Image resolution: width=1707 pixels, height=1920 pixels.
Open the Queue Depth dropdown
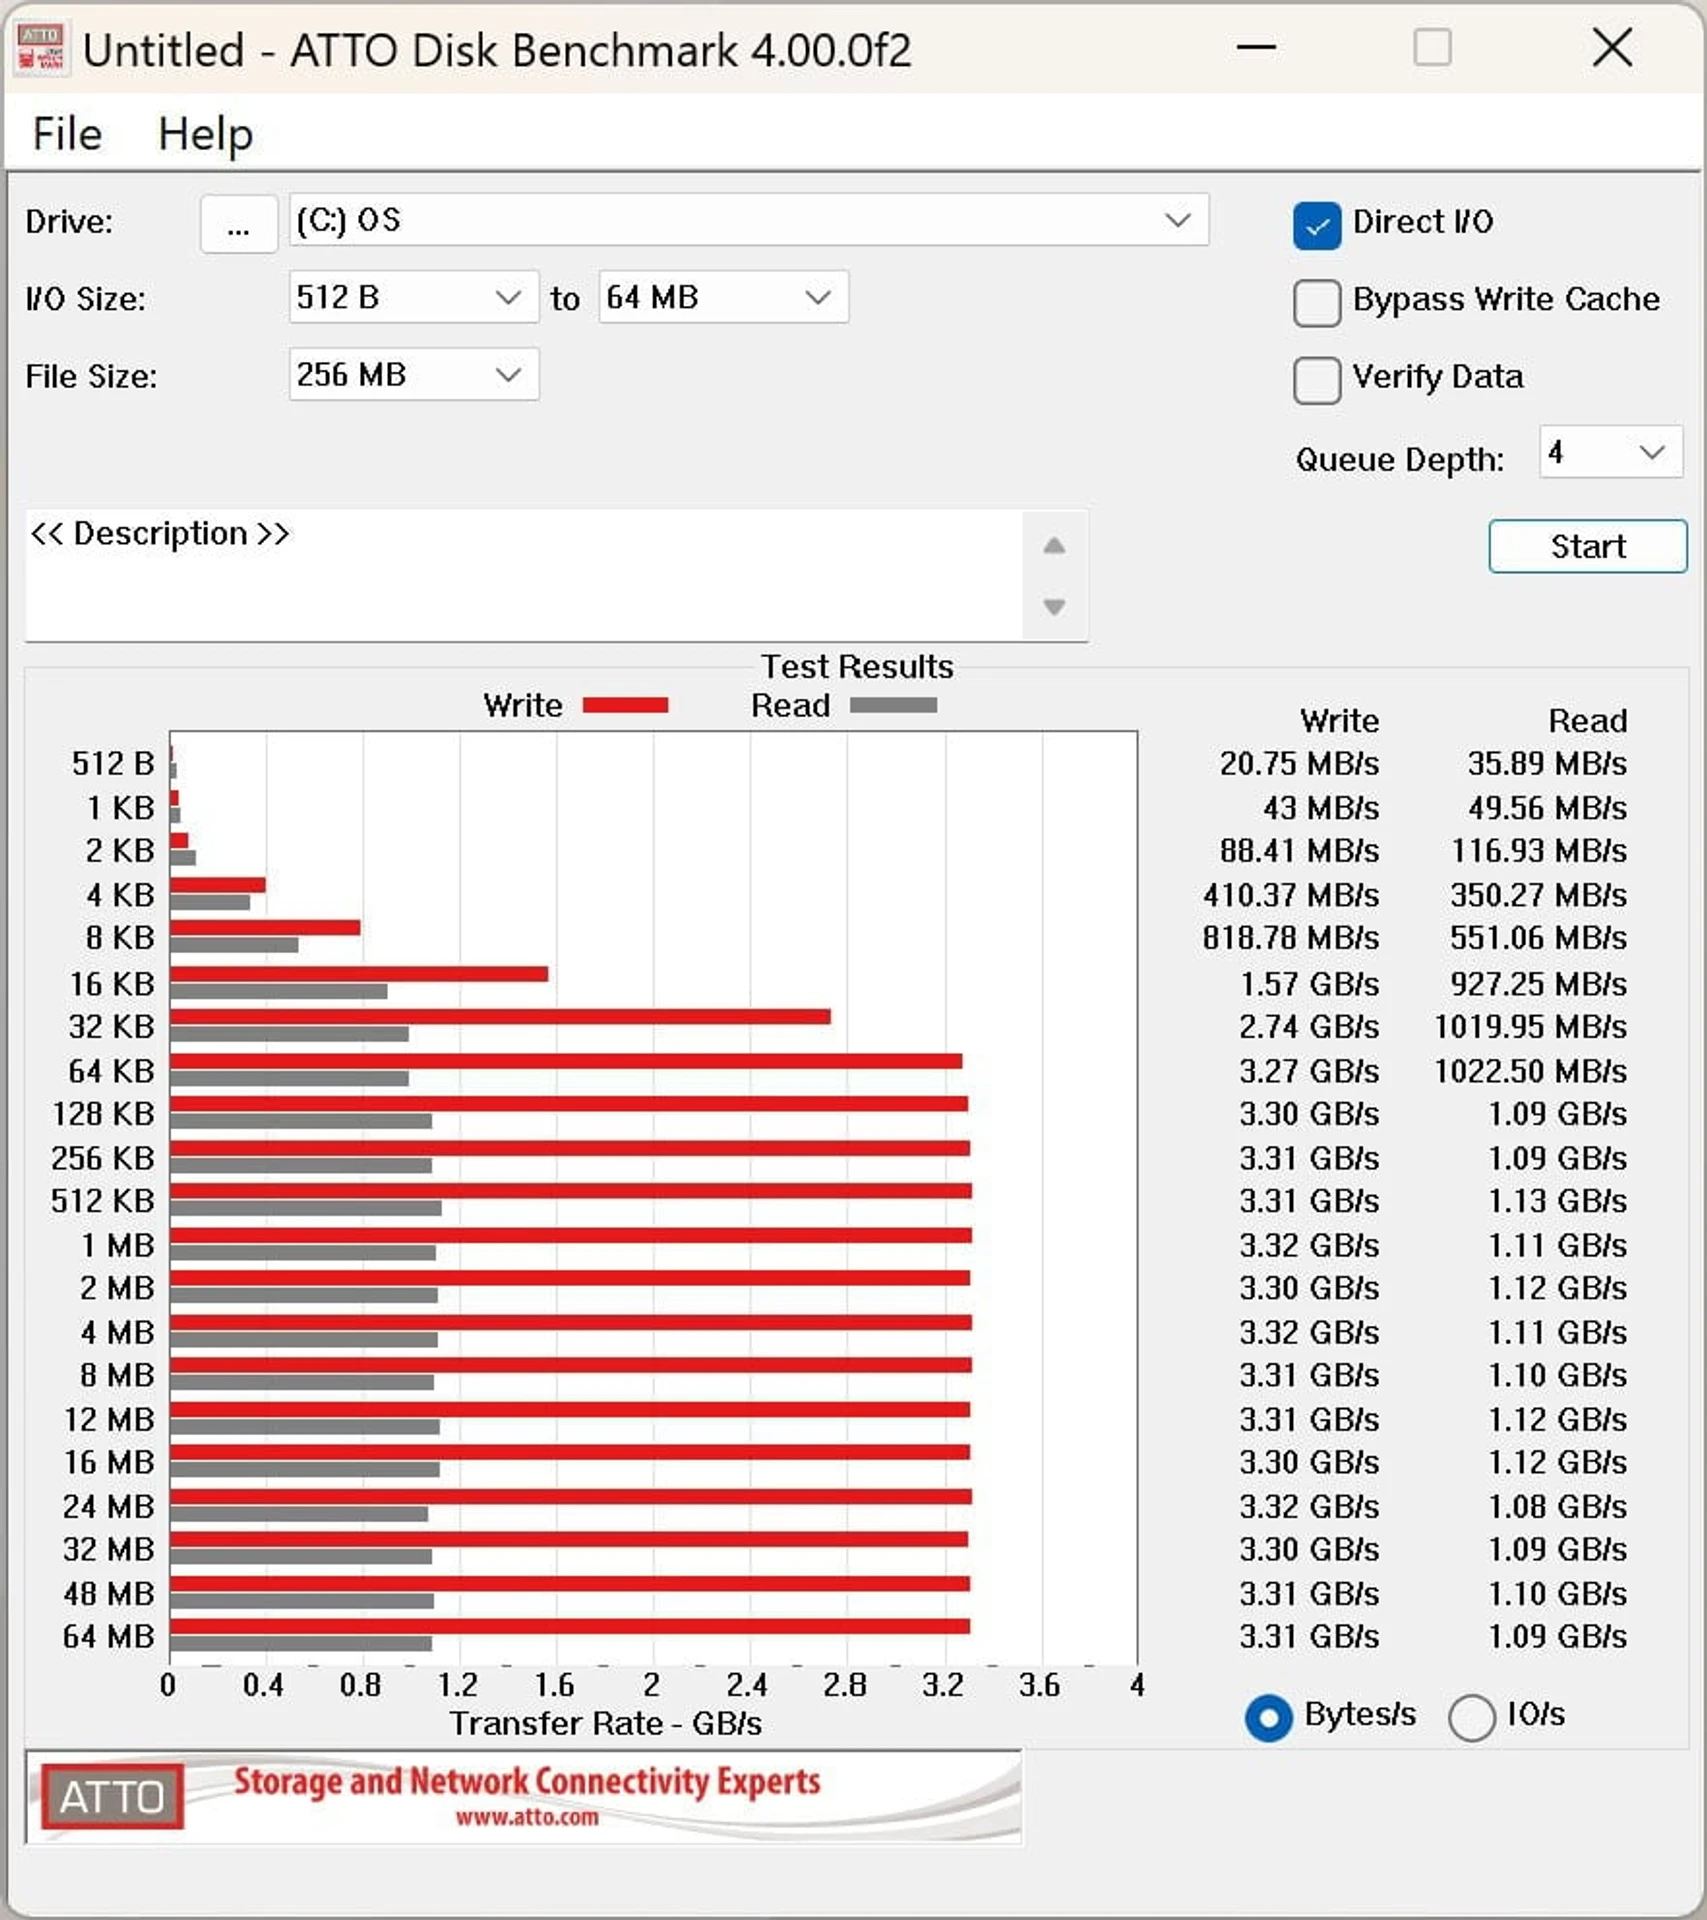tap(1610, 453)
